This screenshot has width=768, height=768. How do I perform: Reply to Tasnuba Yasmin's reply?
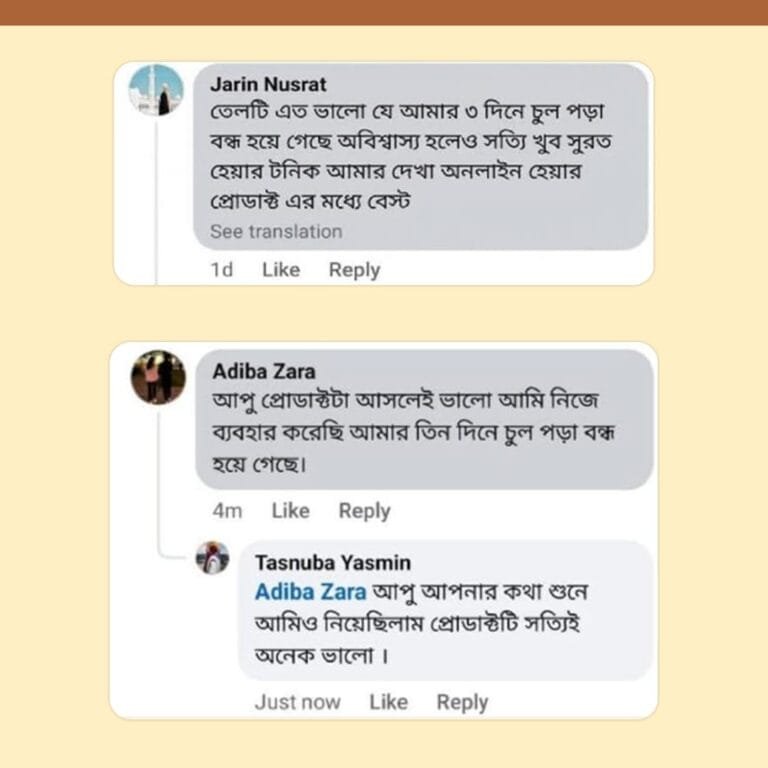pyautogui.click(x=462, y=702)
